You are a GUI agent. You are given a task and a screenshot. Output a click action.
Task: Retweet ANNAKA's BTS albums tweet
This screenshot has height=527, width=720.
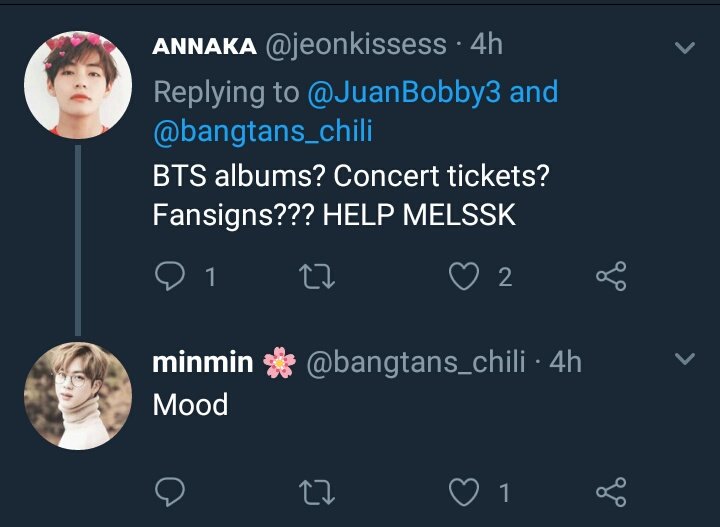coord(317,276)
